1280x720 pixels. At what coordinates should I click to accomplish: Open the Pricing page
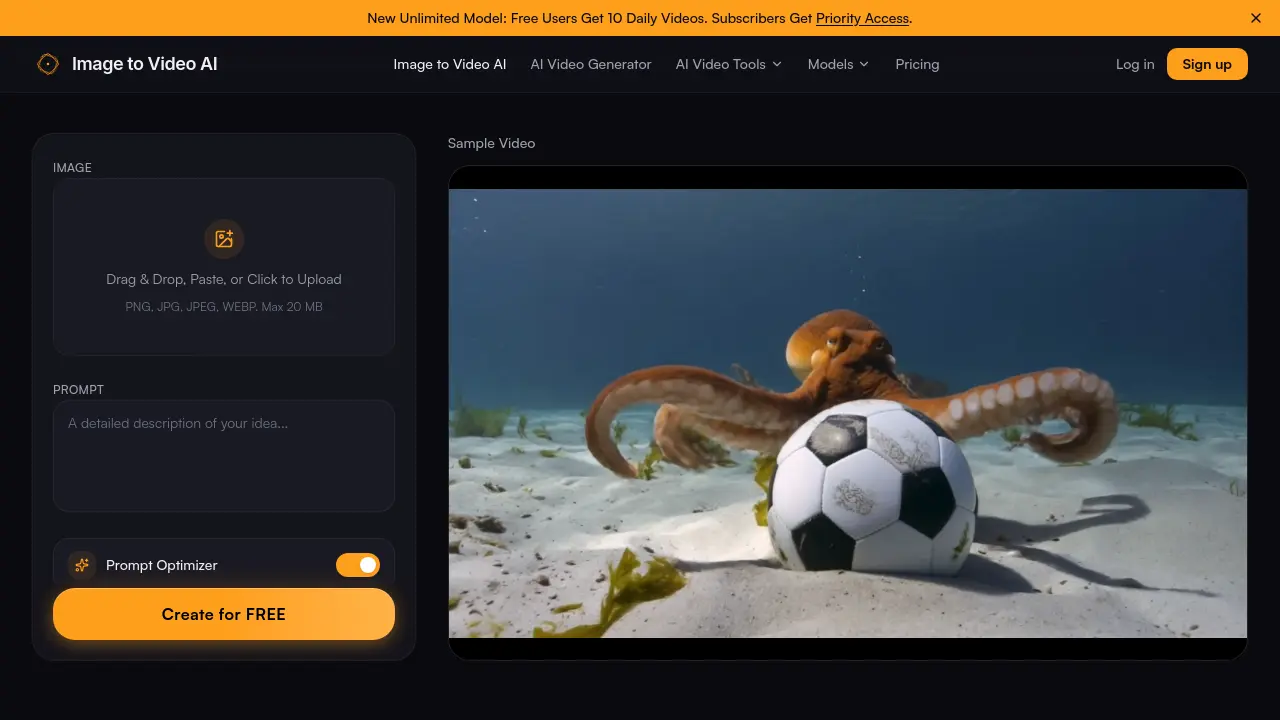(x=917, y=64)
